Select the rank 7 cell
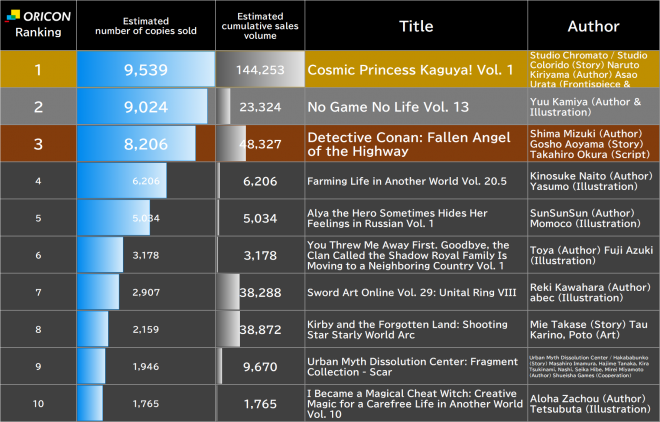 click(38, 292)
